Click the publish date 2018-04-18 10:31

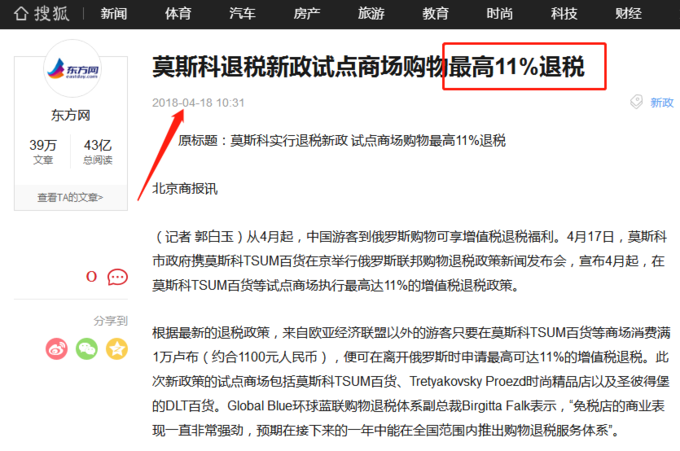pyautogui.click(x=198, y=103)
